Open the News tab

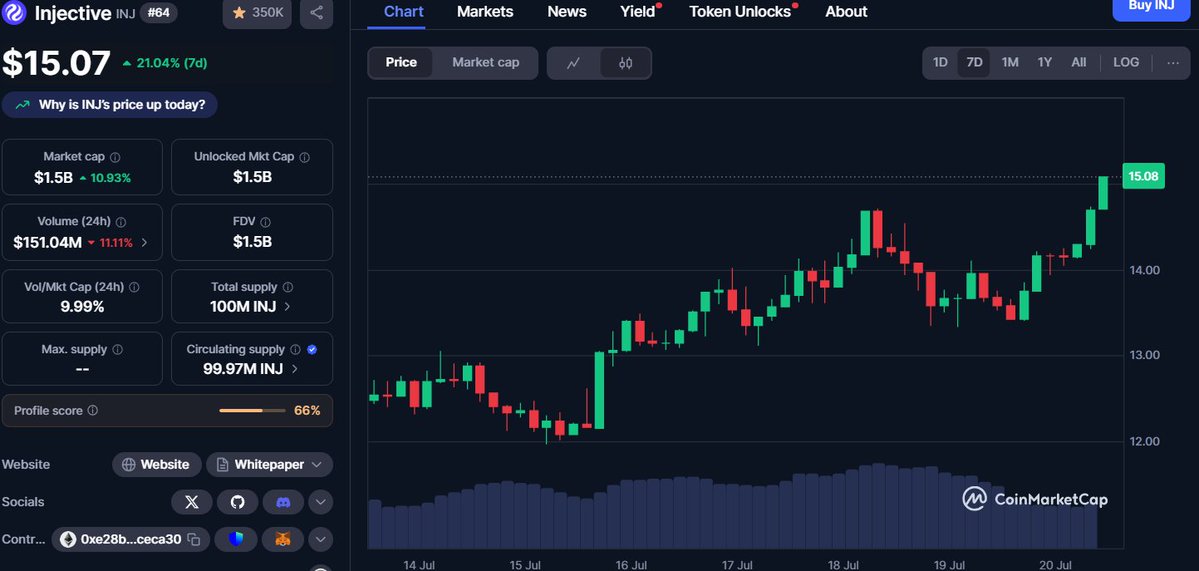click(567, 11)
